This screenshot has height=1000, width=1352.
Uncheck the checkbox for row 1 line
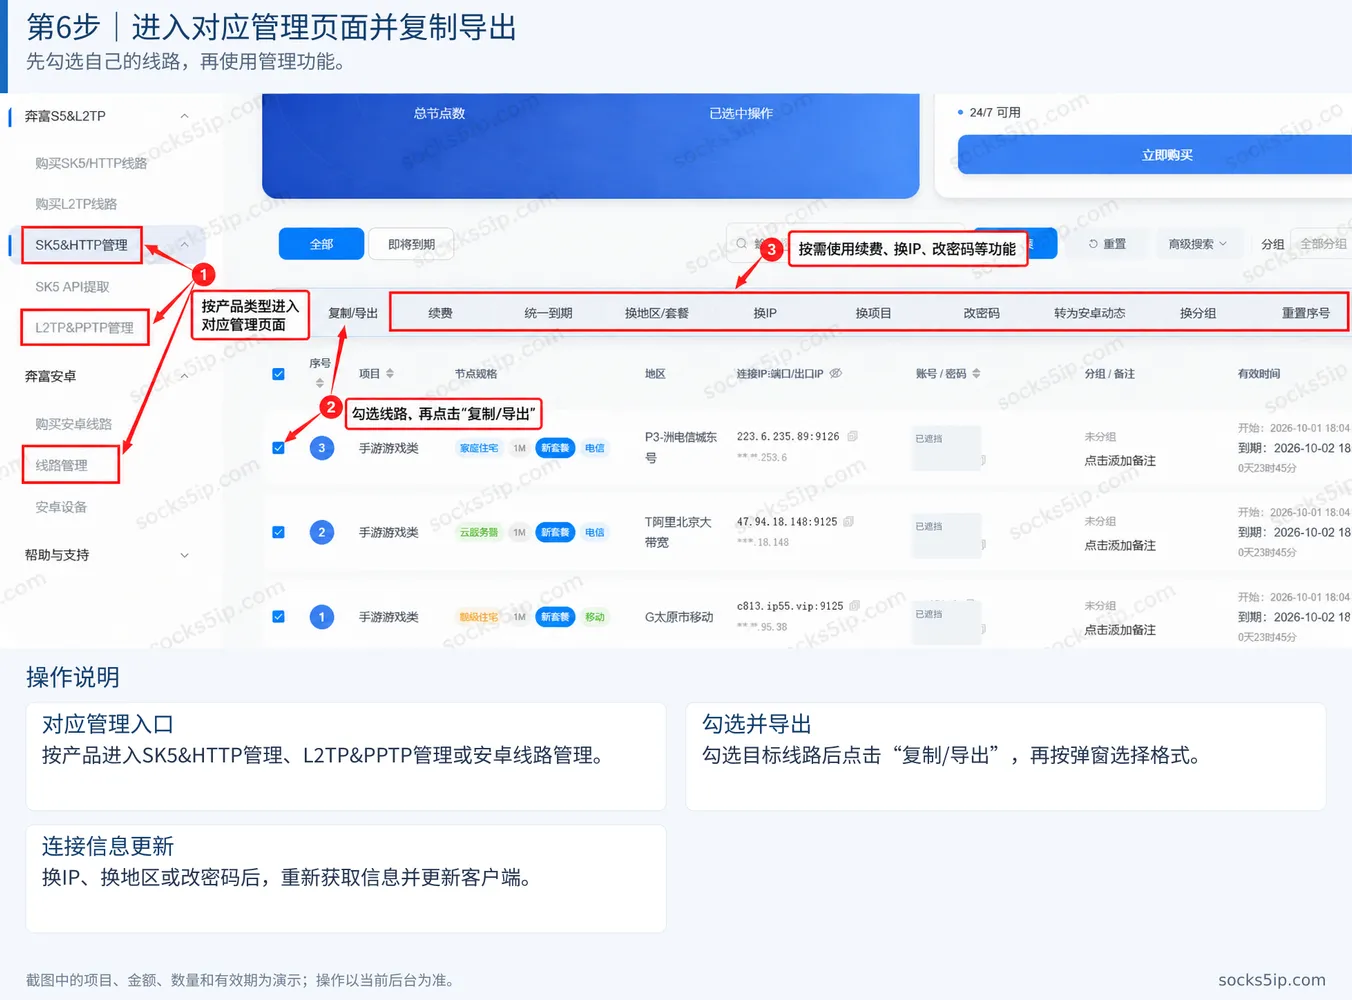point(278,617)
